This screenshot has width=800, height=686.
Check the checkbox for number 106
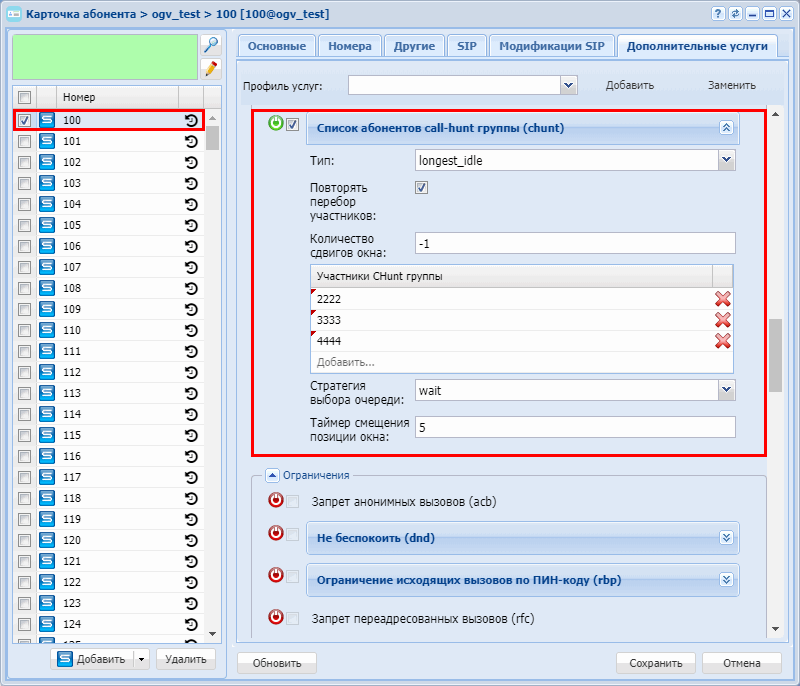pos(24,246)
